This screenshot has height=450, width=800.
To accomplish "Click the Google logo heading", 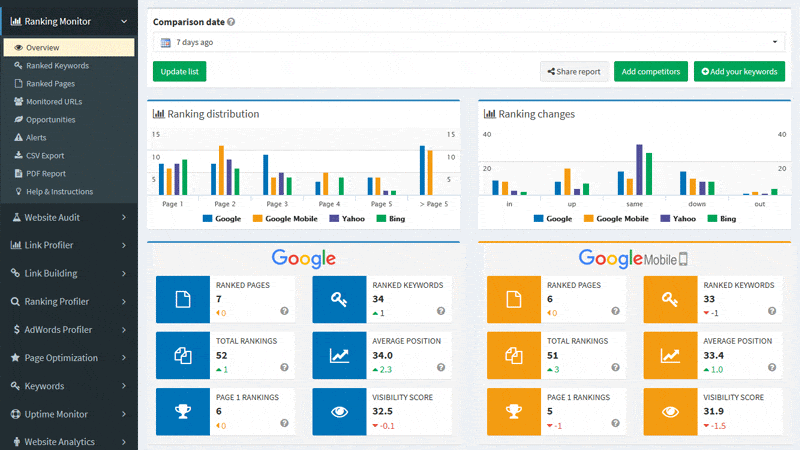I will point(304,259).
